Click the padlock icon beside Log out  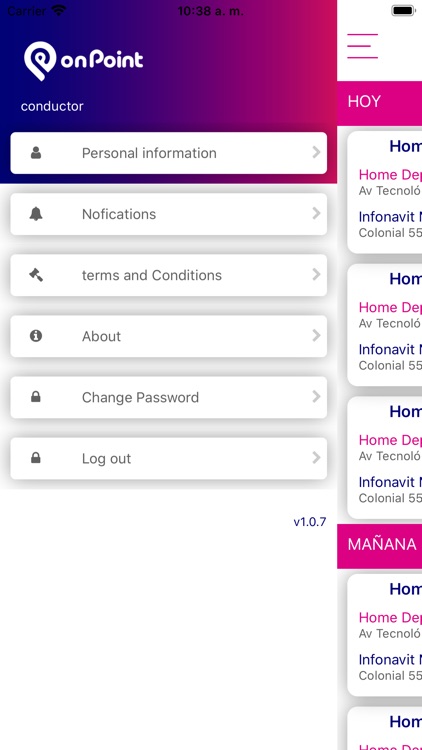[x=36, y=458]
